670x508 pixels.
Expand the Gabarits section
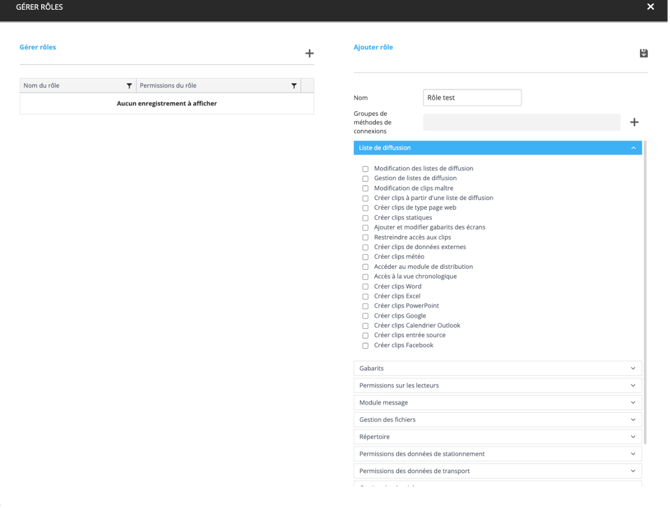(x=498, y=368)
